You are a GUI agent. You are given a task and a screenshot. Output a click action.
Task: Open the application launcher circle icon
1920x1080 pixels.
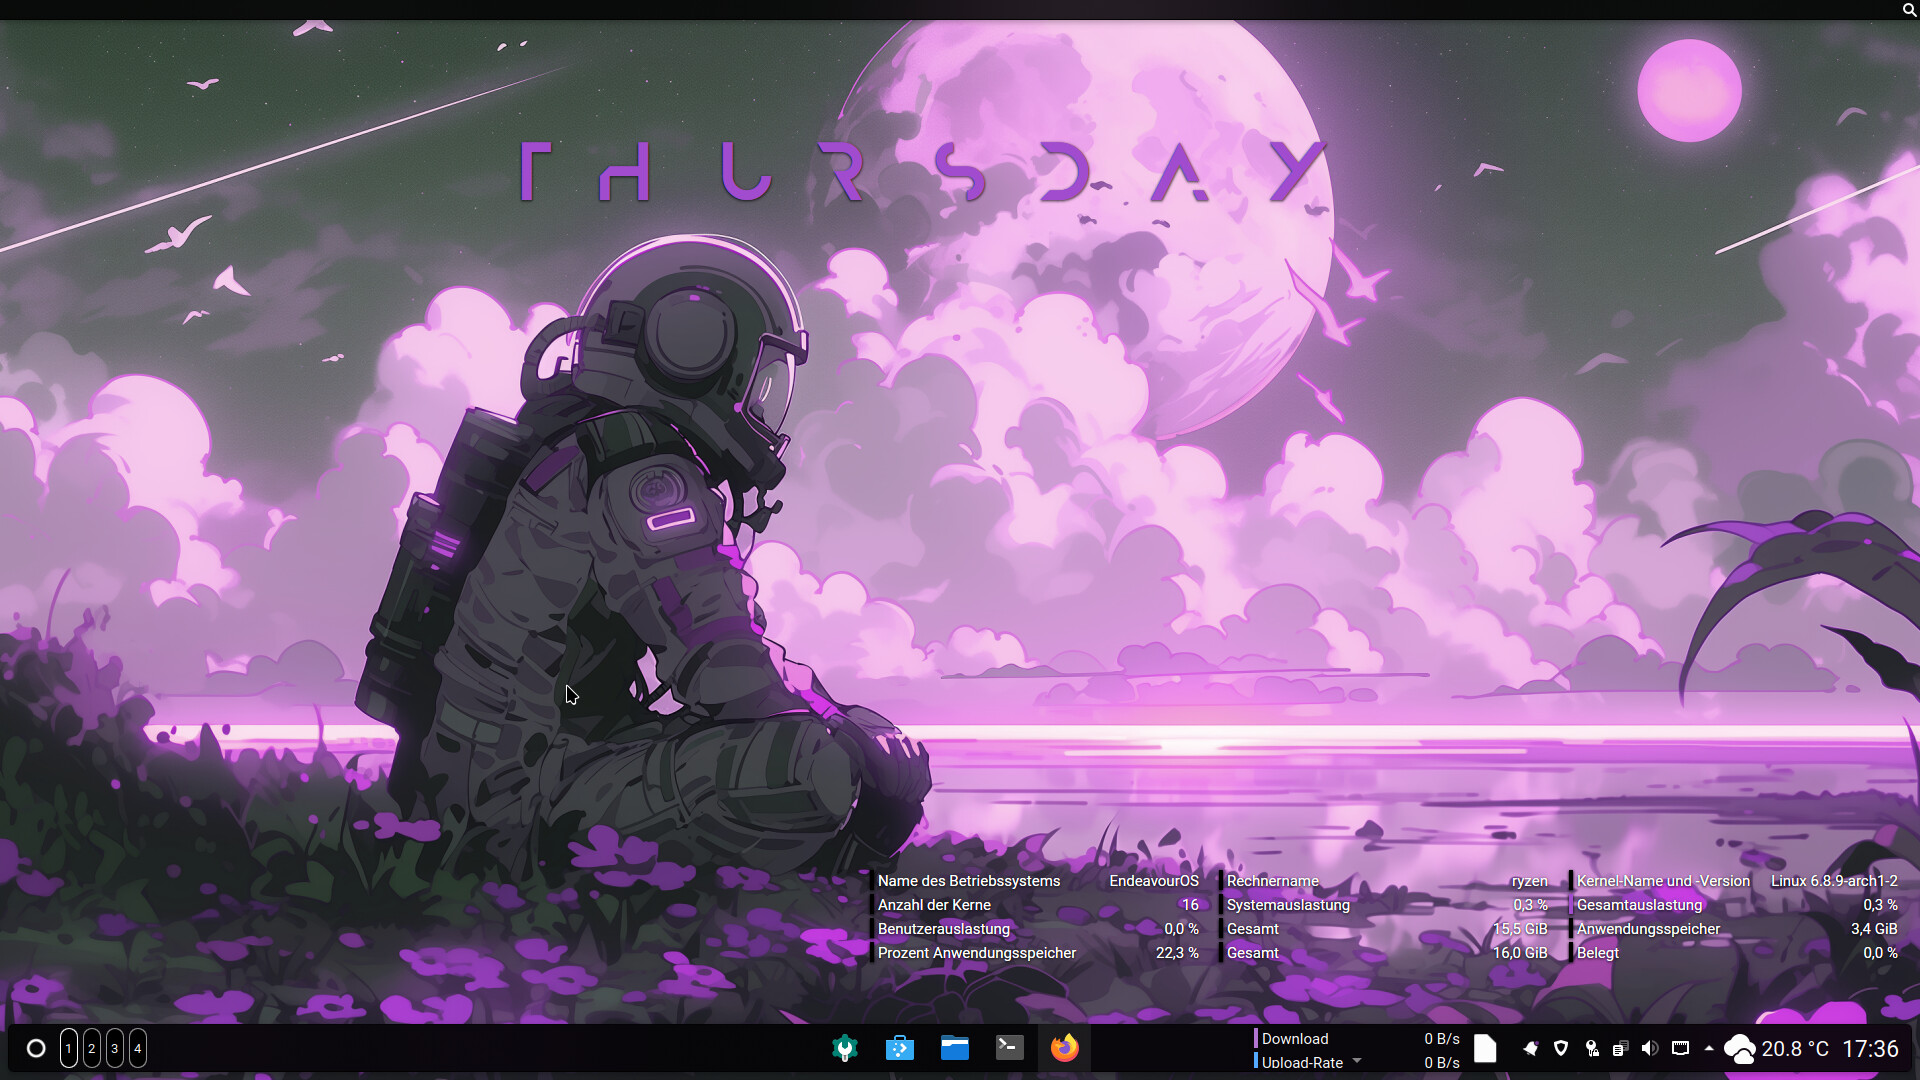(36, 1048)
